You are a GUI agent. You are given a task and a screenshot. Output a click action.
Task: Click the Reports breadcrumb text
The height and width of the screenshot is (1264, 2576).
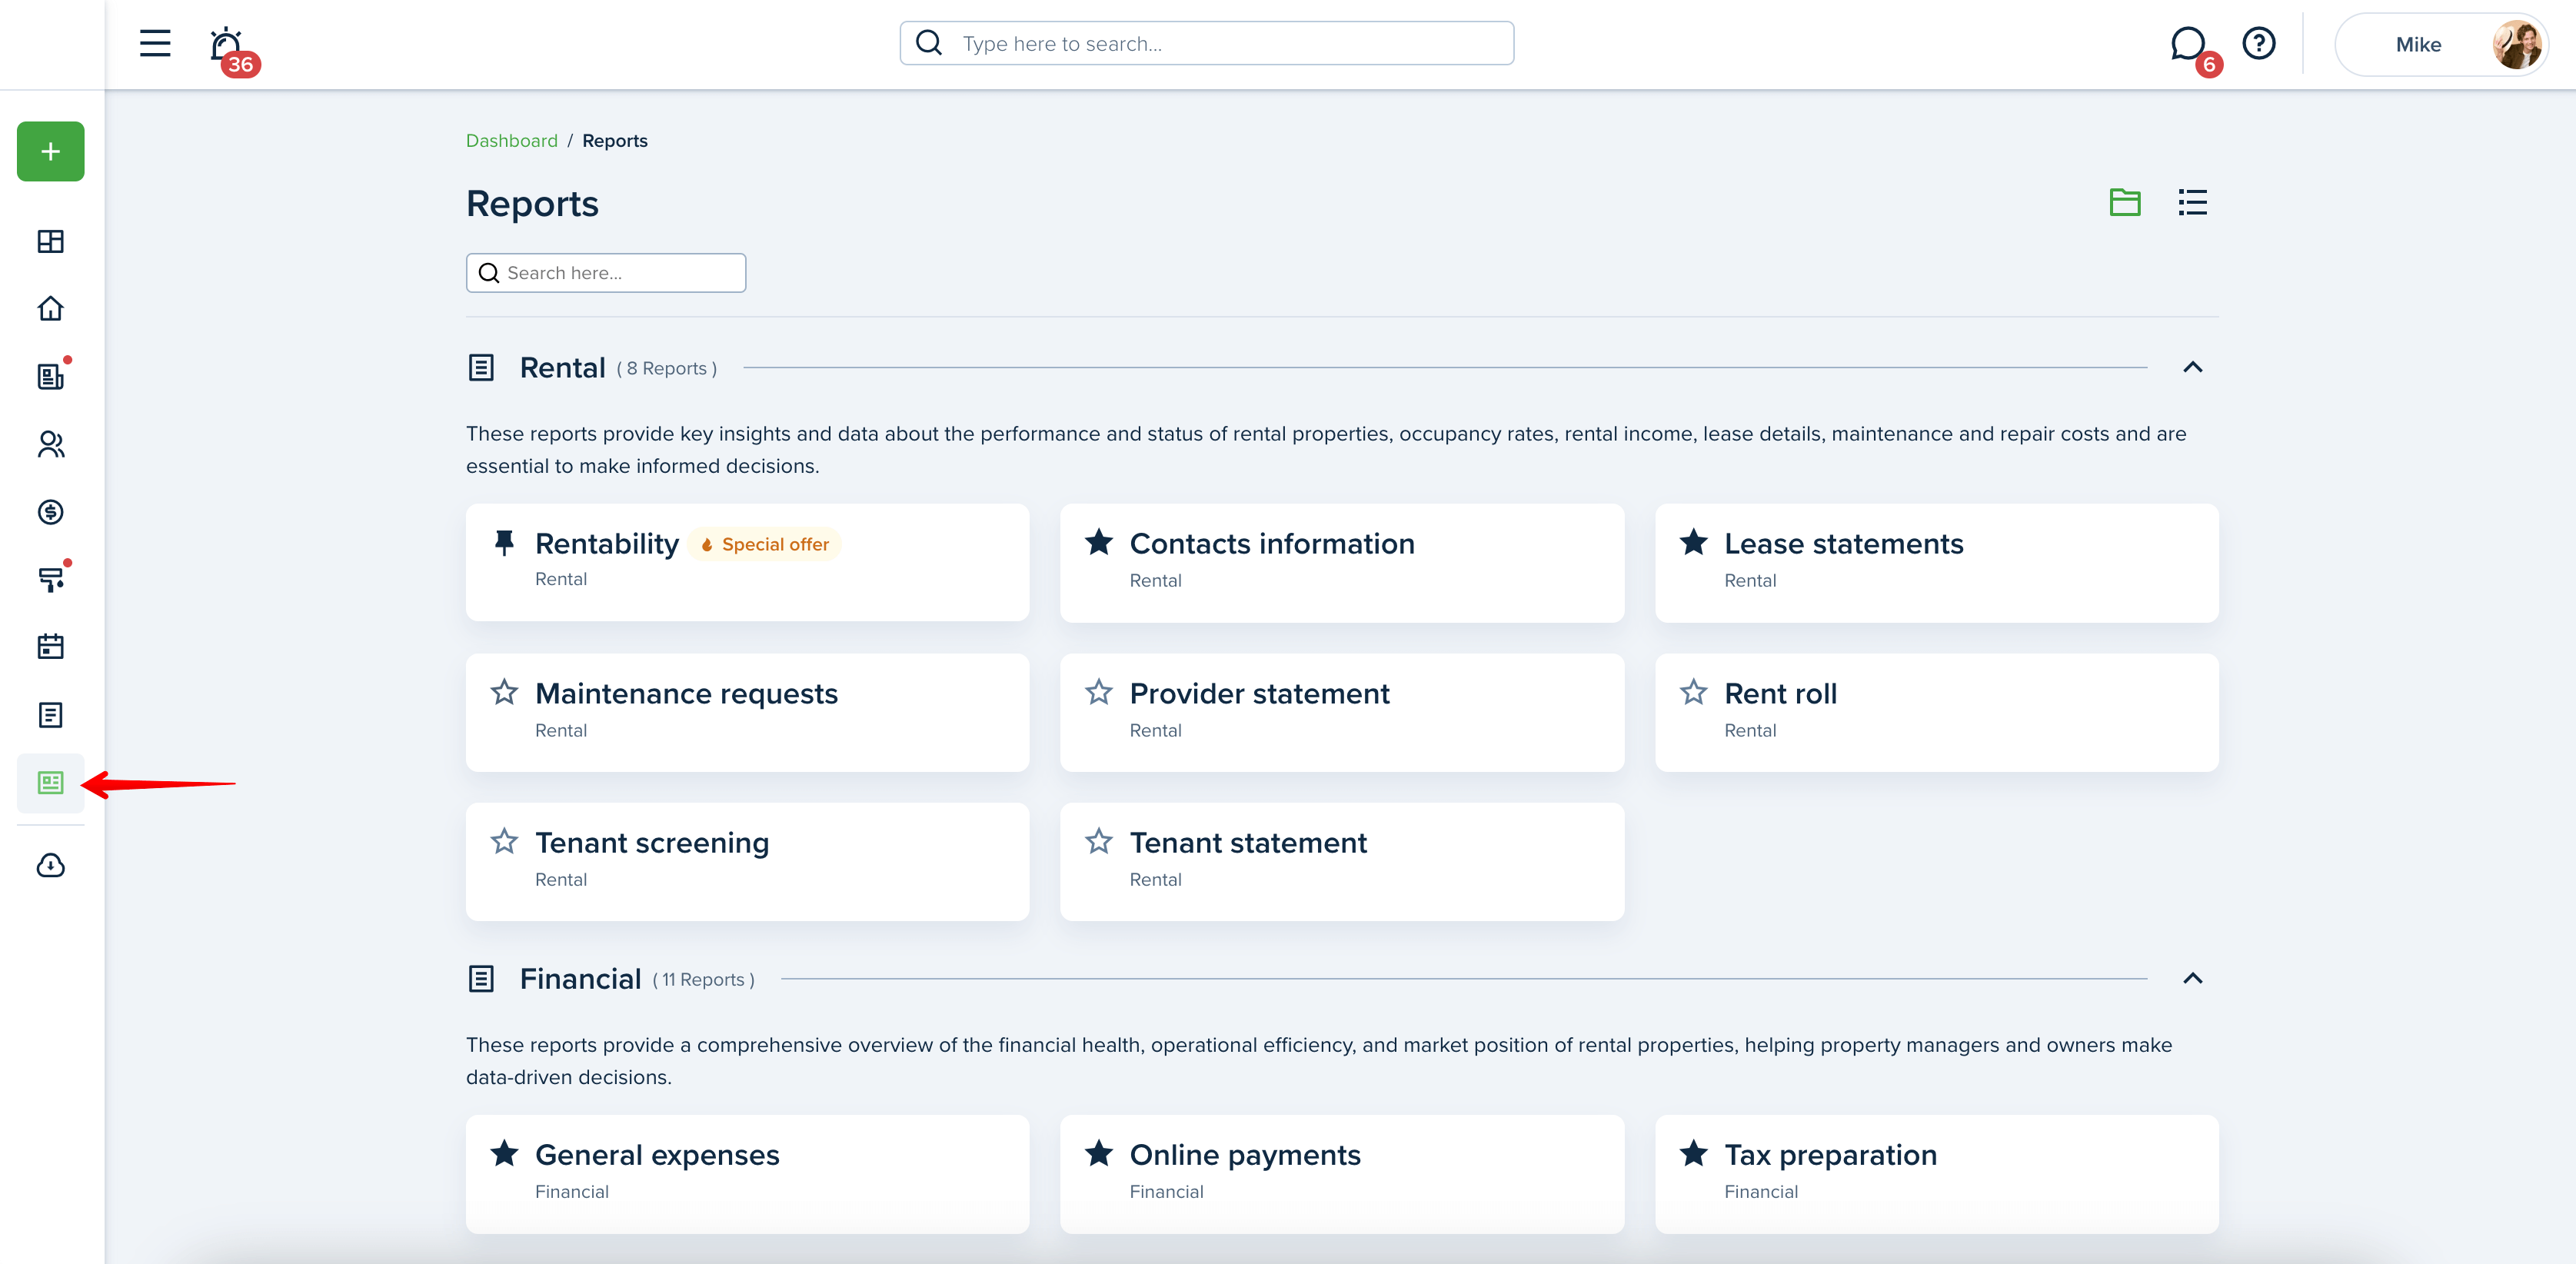pos(614,141)
